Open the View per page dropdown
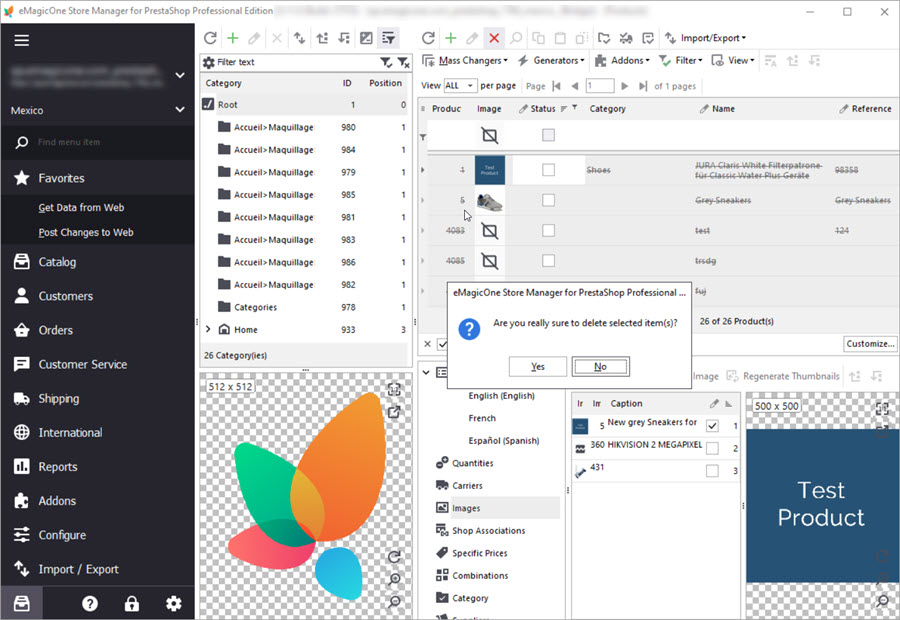Screen dimensions: 900x620 coord(460,86)
